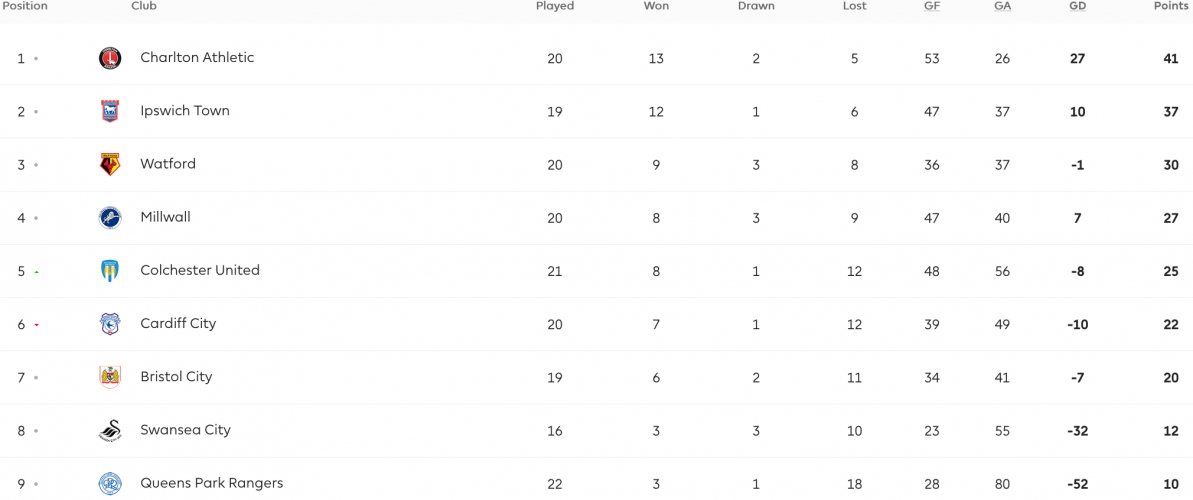The width and height of the screenshot is (1193, 500).
Task: Click the Ipswich Town club badge
Action: pos(110,111)
